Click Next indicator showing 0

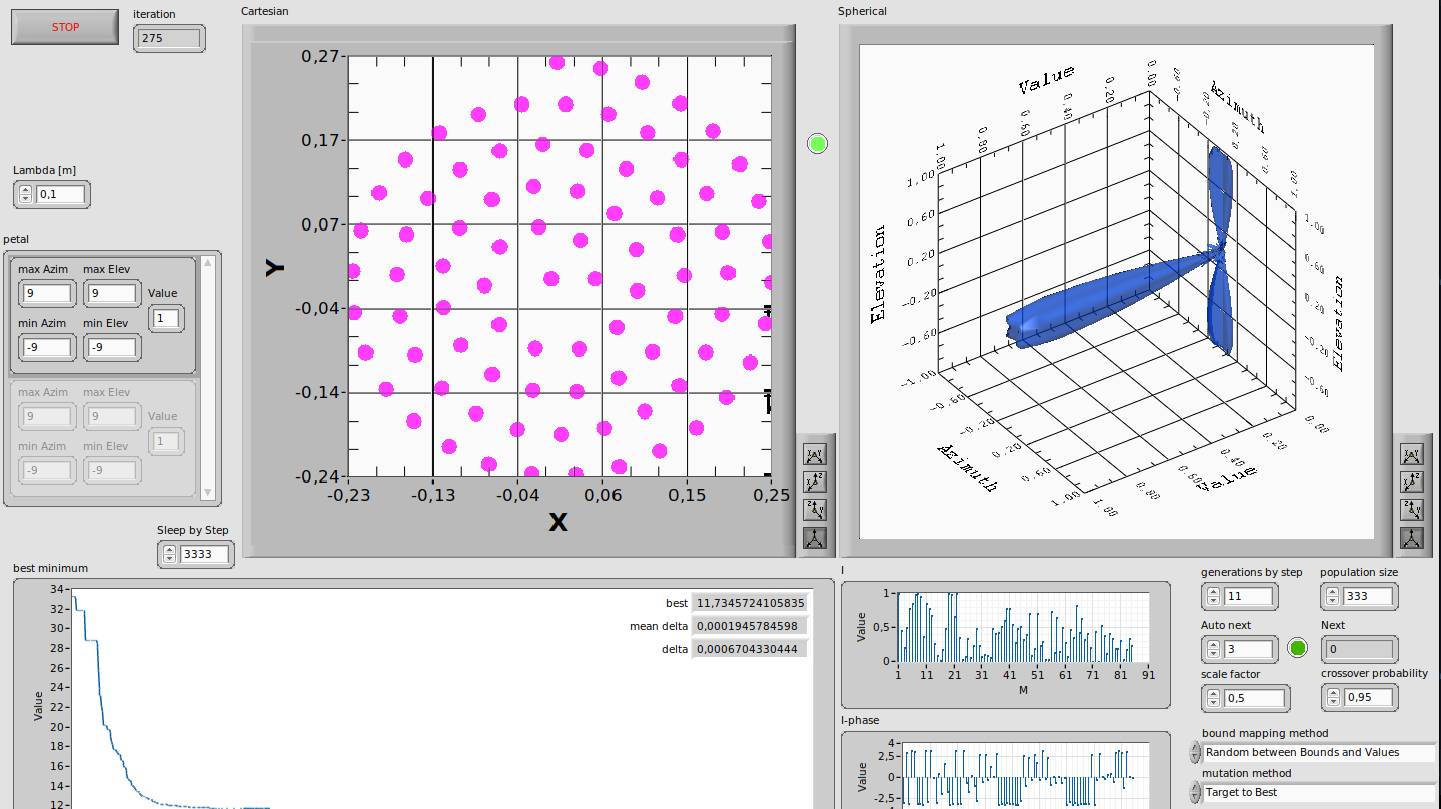(1359, 649)
